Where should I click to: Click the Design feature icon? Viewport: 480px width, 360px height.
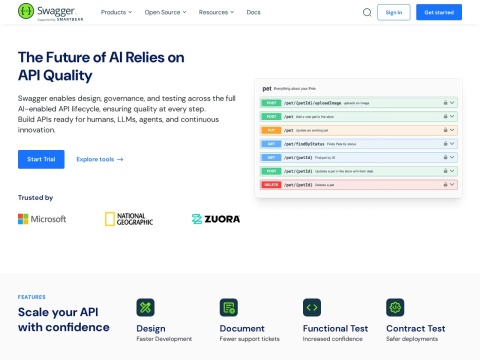[145, 307]
